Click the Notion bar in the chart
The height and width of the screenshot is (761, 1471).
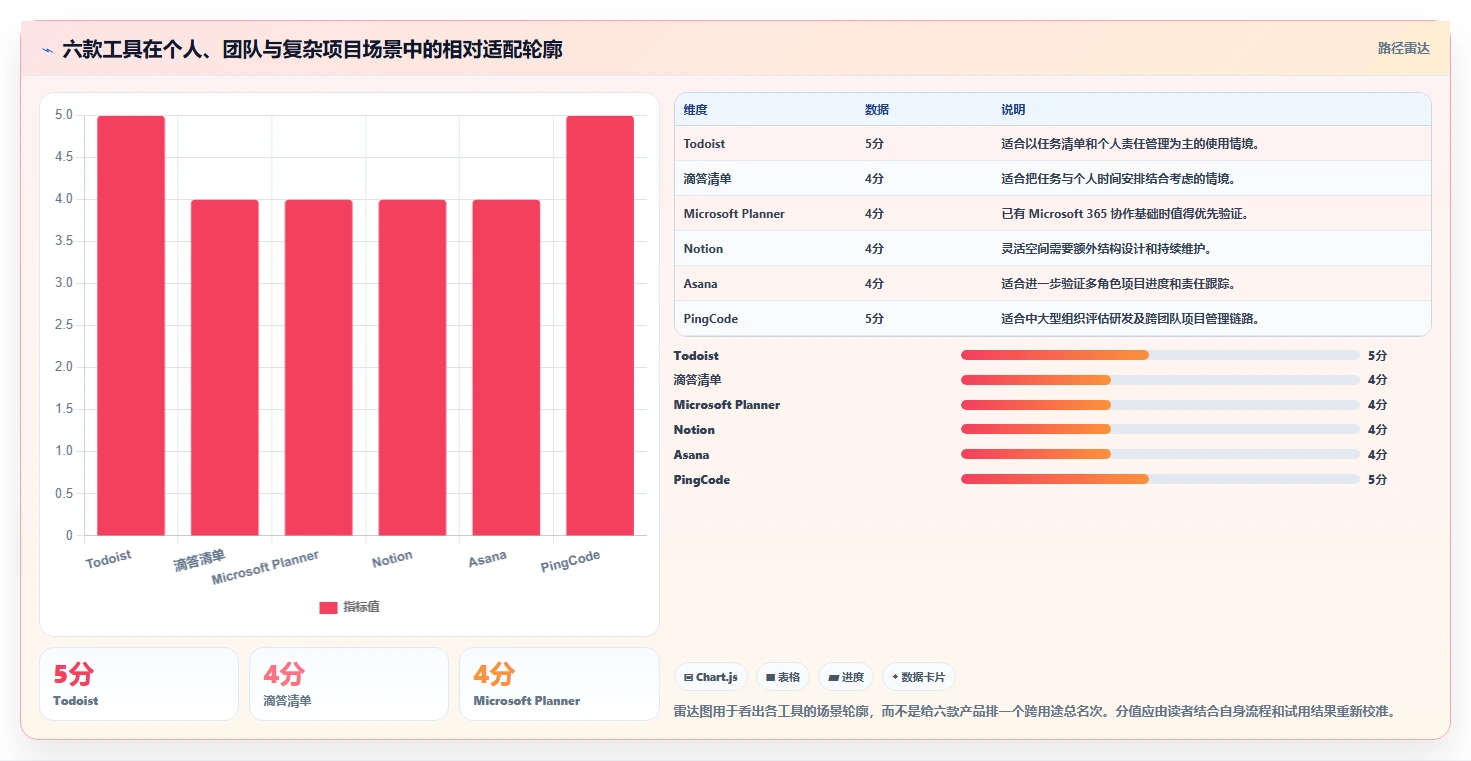pyautogui.click(x=413, y=367)
